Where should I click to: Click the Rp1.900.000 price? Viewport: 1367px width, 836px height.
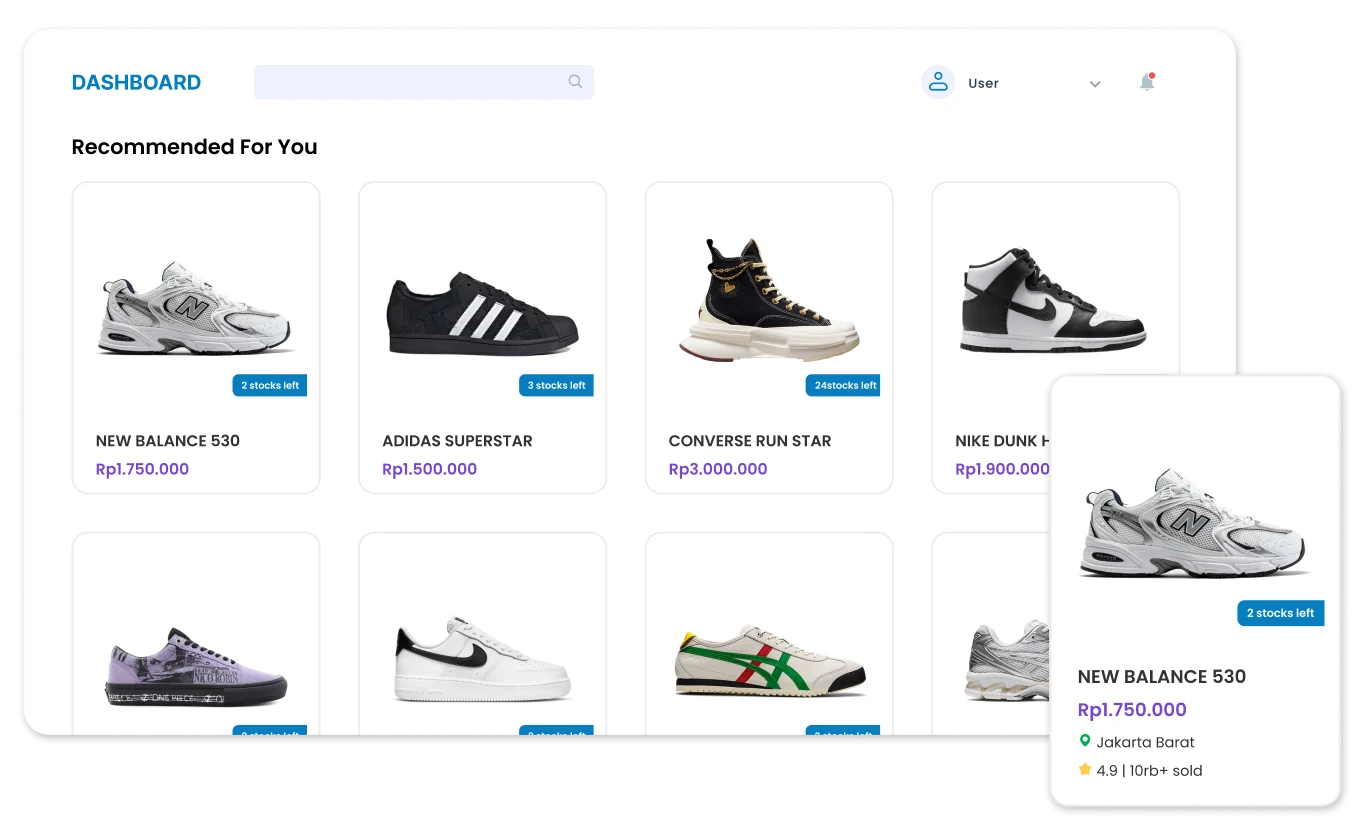point(1002,469)
